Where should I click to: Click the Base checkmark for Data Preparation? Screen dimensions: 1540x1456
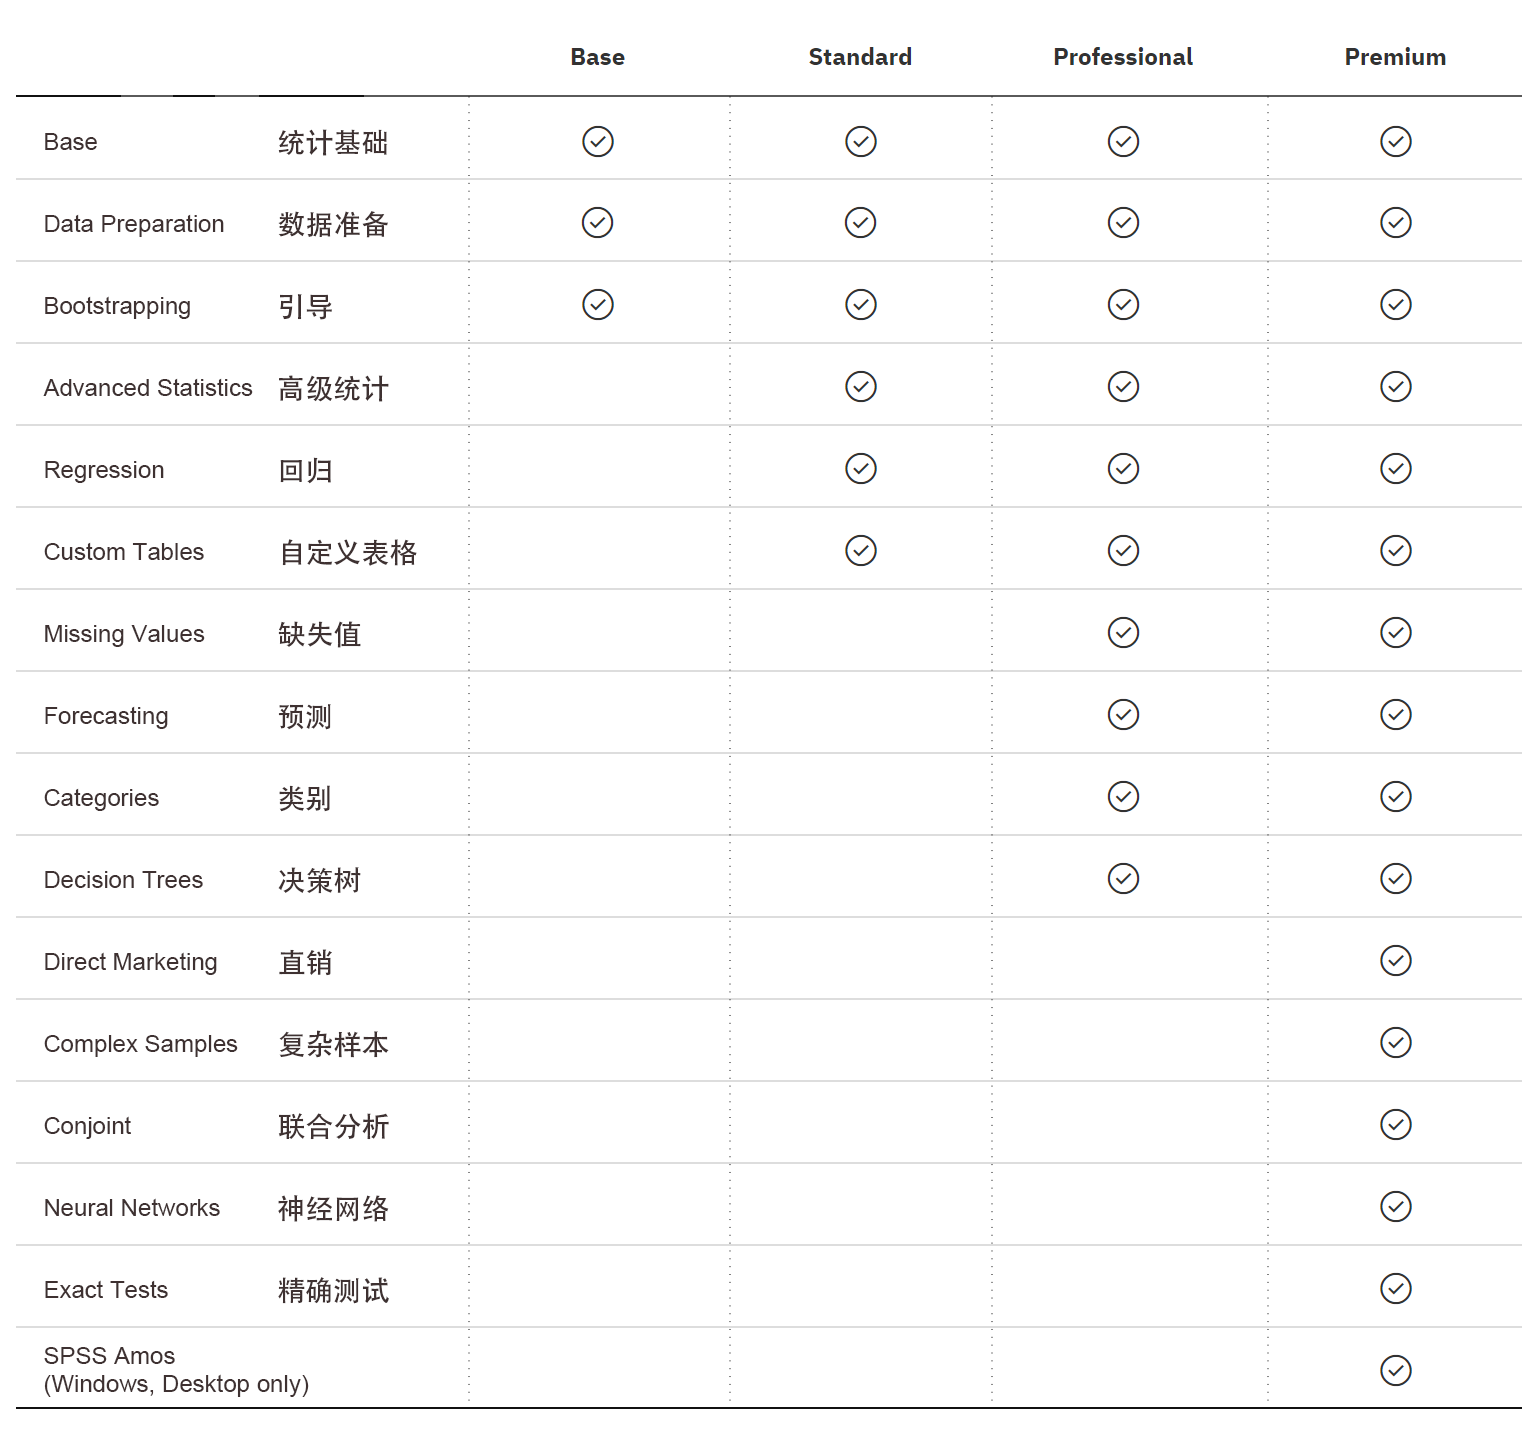pos(598,222)
